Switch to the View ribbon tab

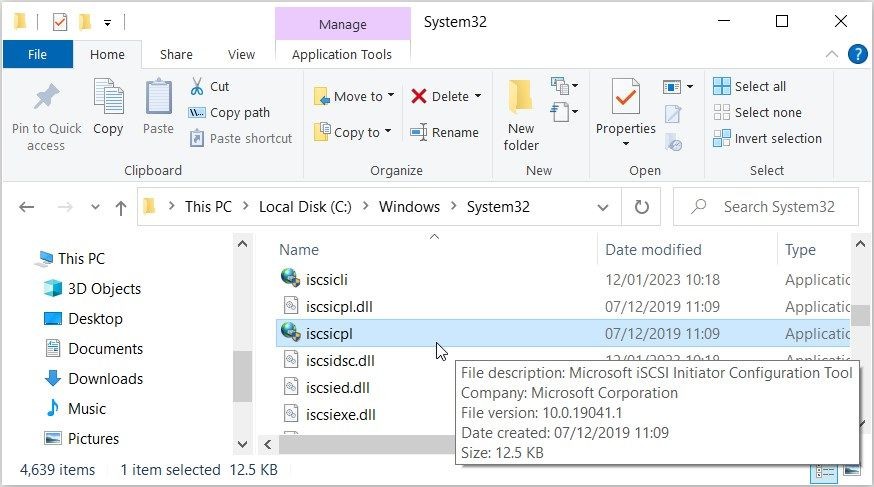click(241, 55)
